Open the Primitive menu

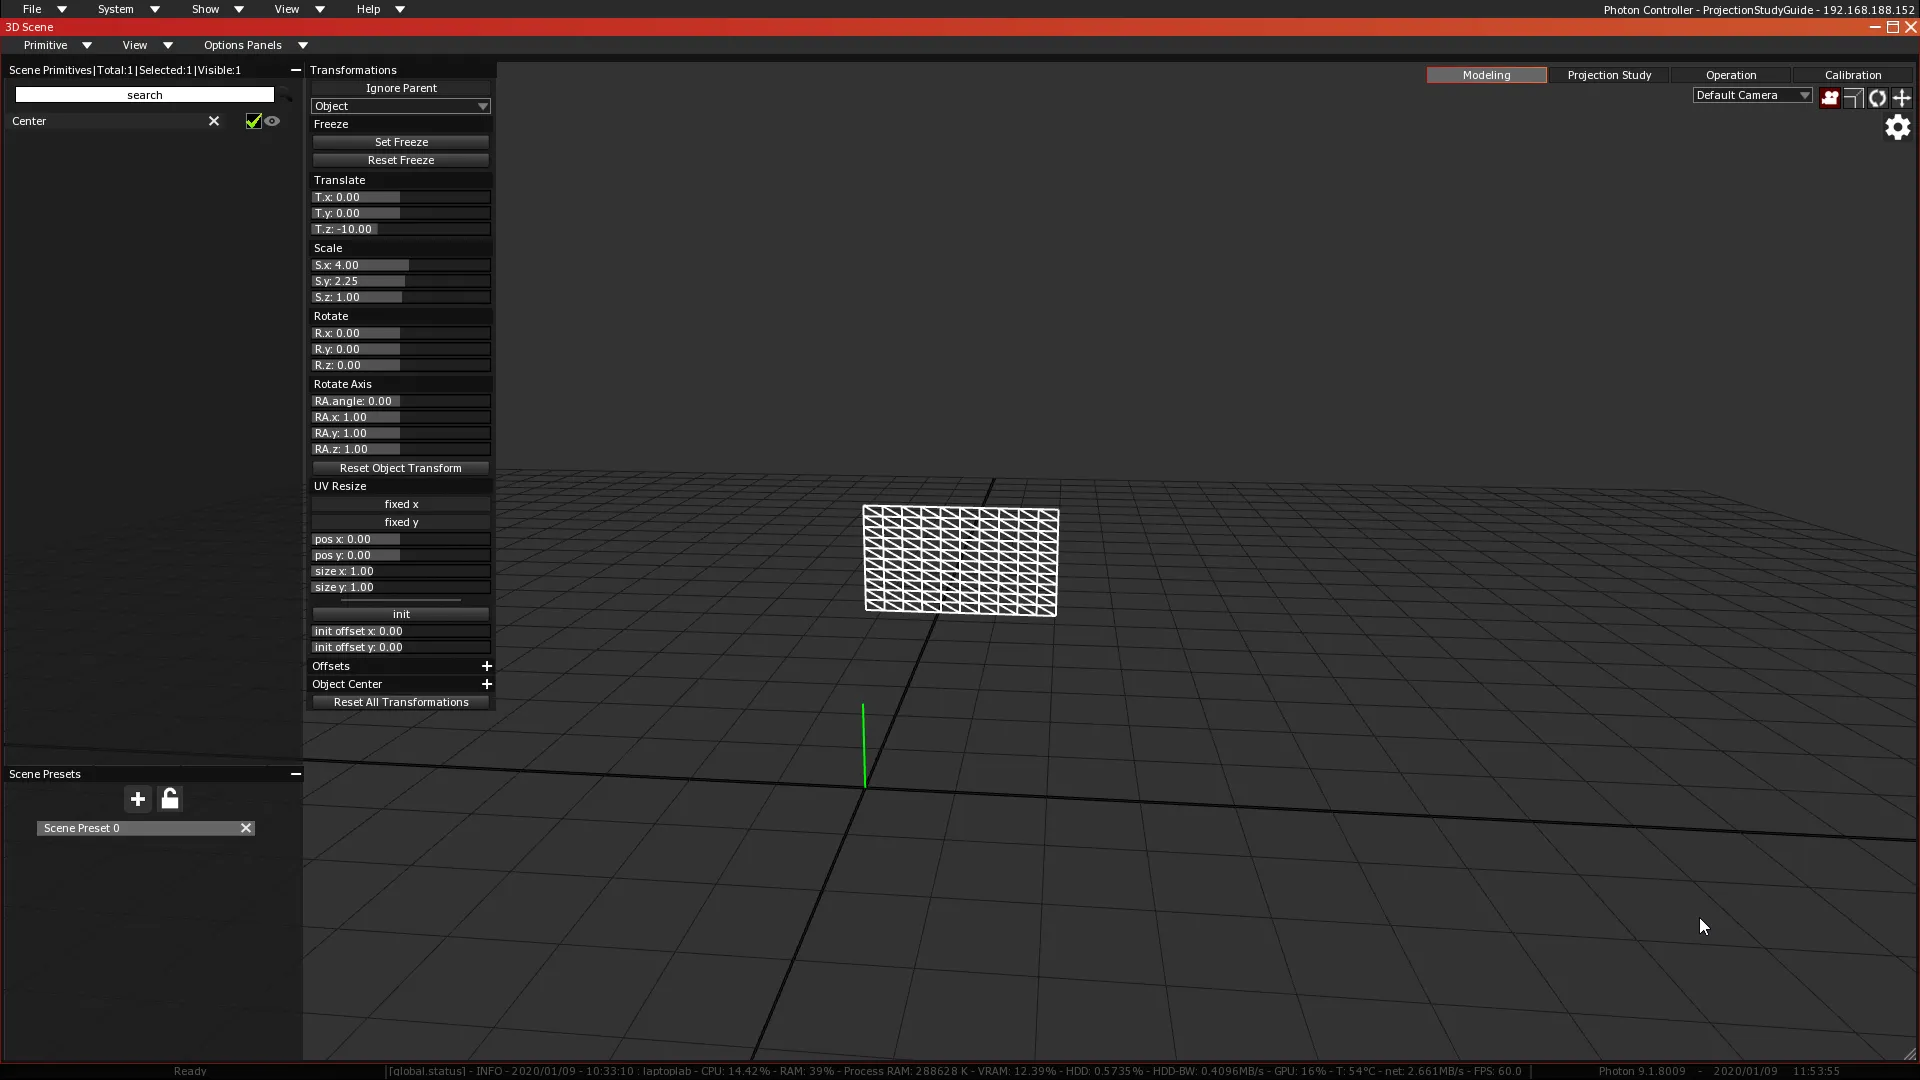tap(57, 45)
